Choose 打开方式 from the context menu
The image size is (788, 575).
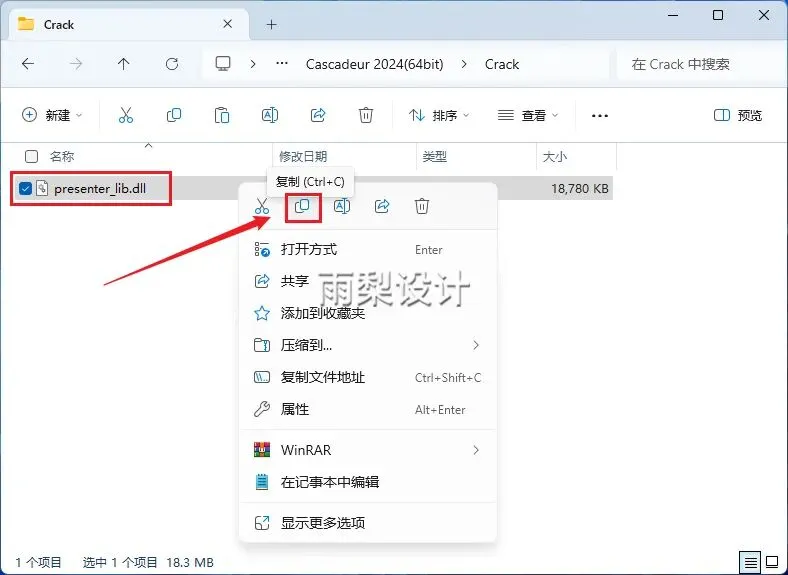tap(368, 249)
